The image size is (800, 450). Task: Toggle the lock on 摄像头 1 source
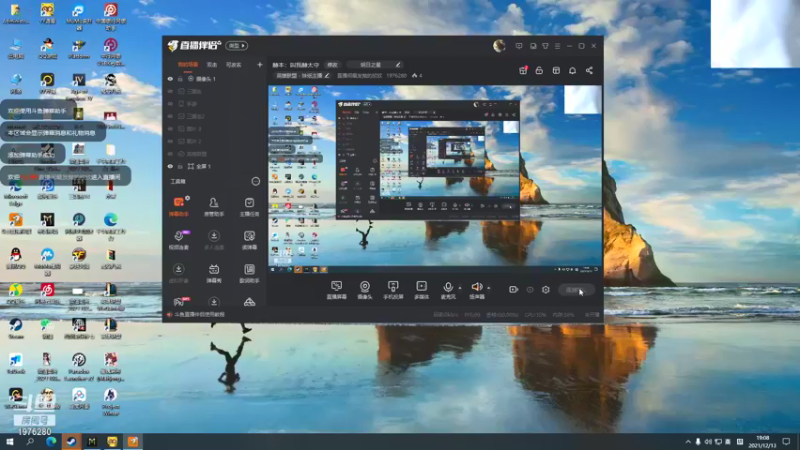point(180,79)
